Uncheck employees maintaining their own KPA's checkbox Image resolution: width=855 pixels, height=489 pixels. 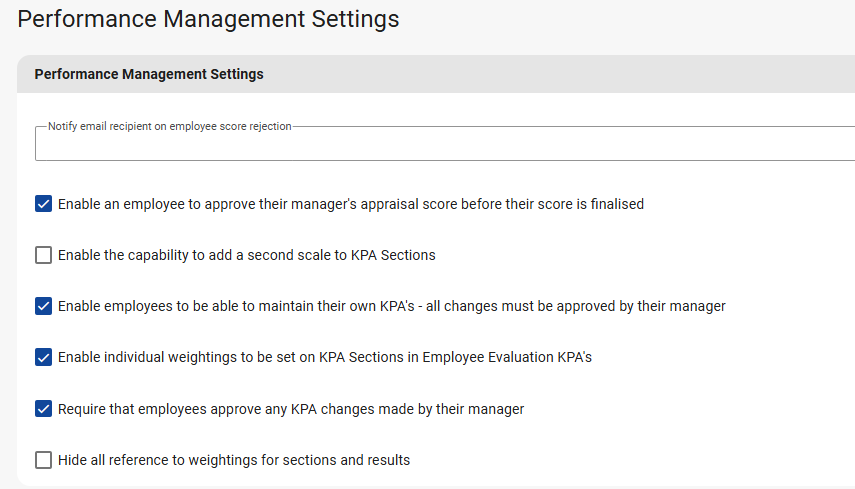coord(43,306)
